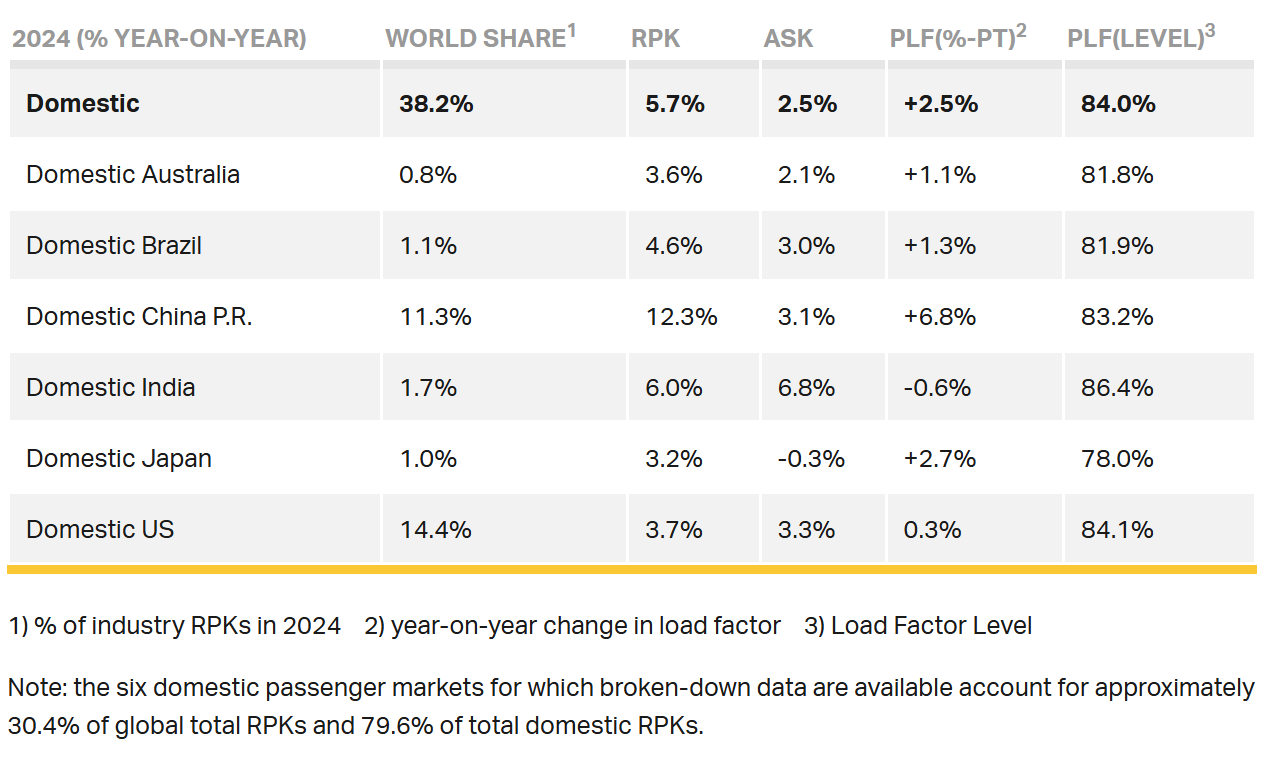Screen dimensions: 1273x758
Task: Click Japan's -0.3% ASK value
Action: [811, 458]
